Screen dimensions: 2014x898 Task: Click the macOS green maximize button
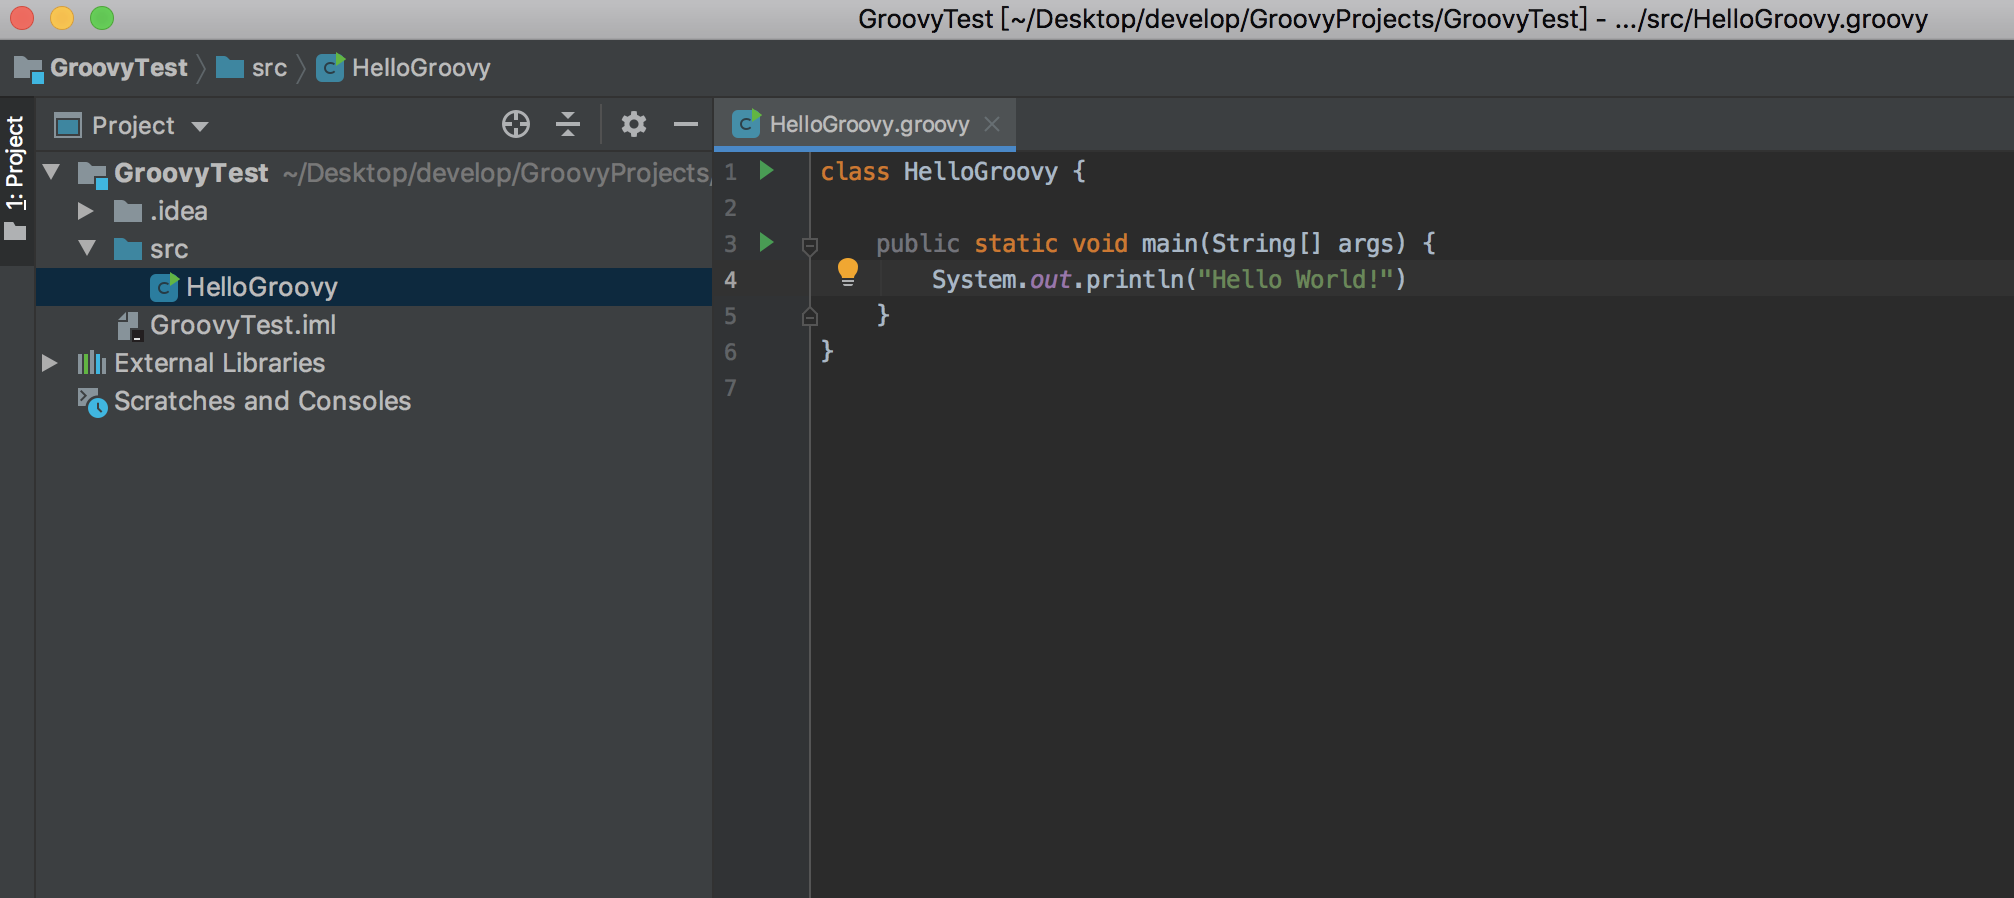pos(102,18)
